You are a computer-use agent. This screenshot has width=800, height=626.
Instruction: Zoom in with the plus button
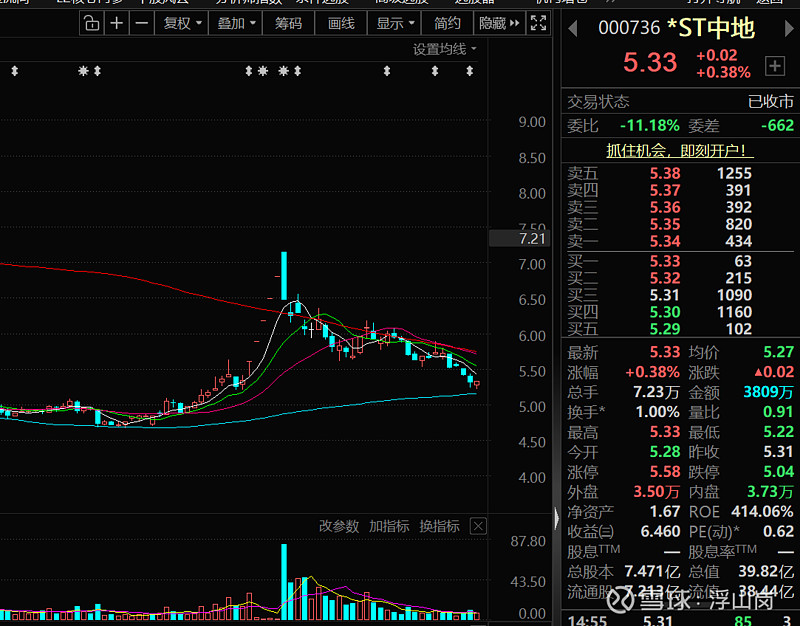[116, 23]
